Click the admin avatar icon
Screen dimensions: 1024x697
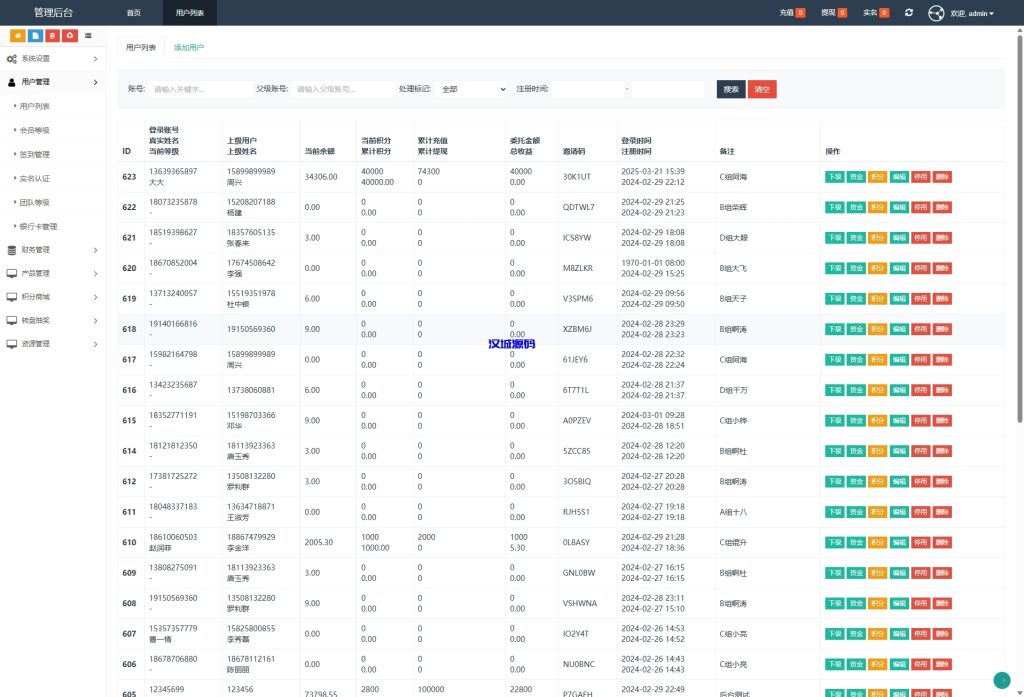coord(936,13)
